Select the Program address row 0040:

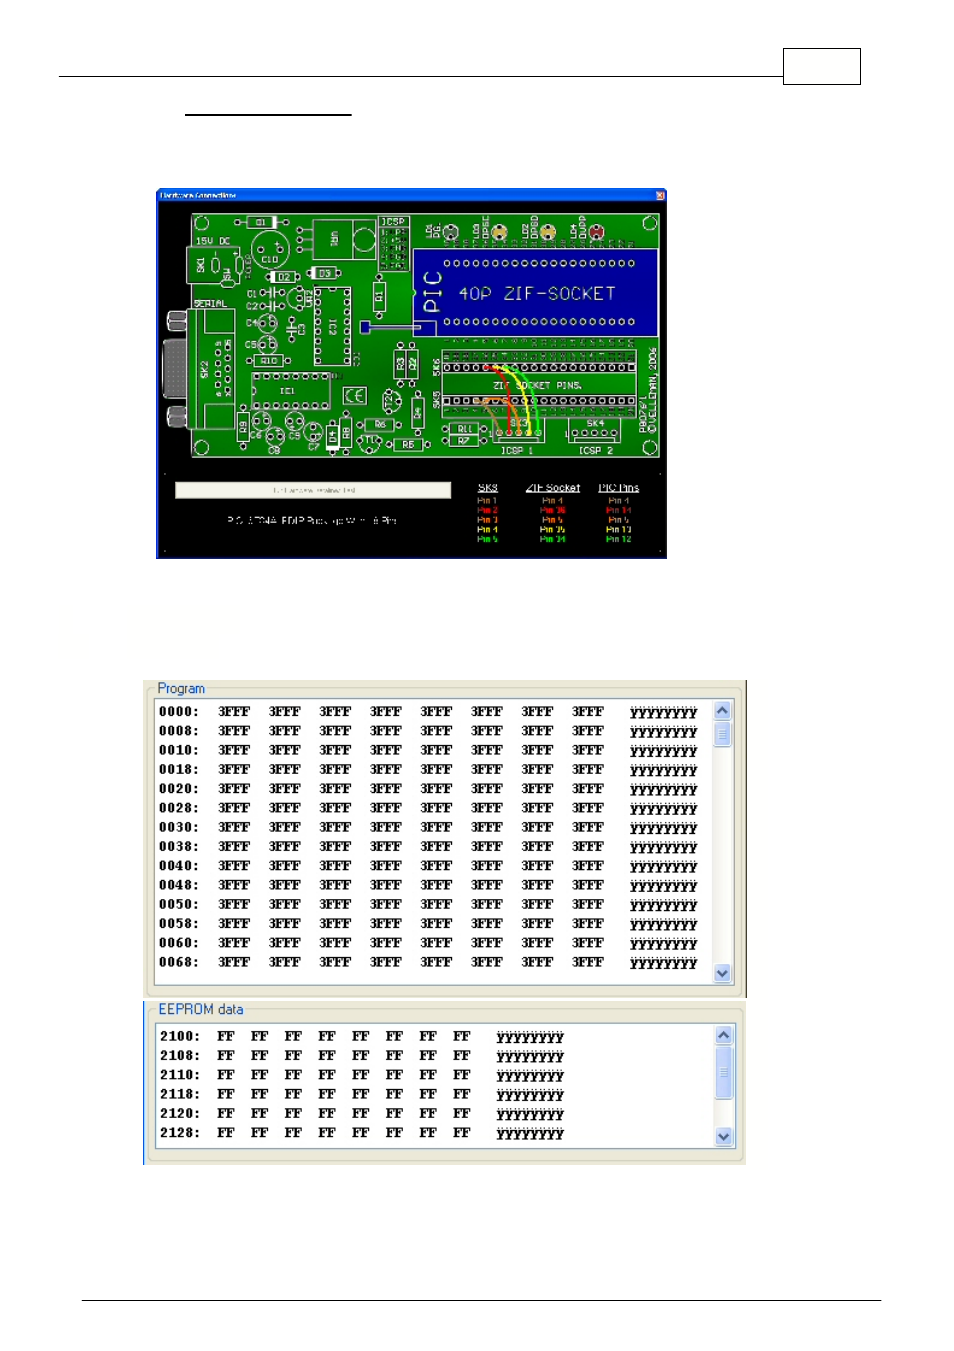coord(428,866)
